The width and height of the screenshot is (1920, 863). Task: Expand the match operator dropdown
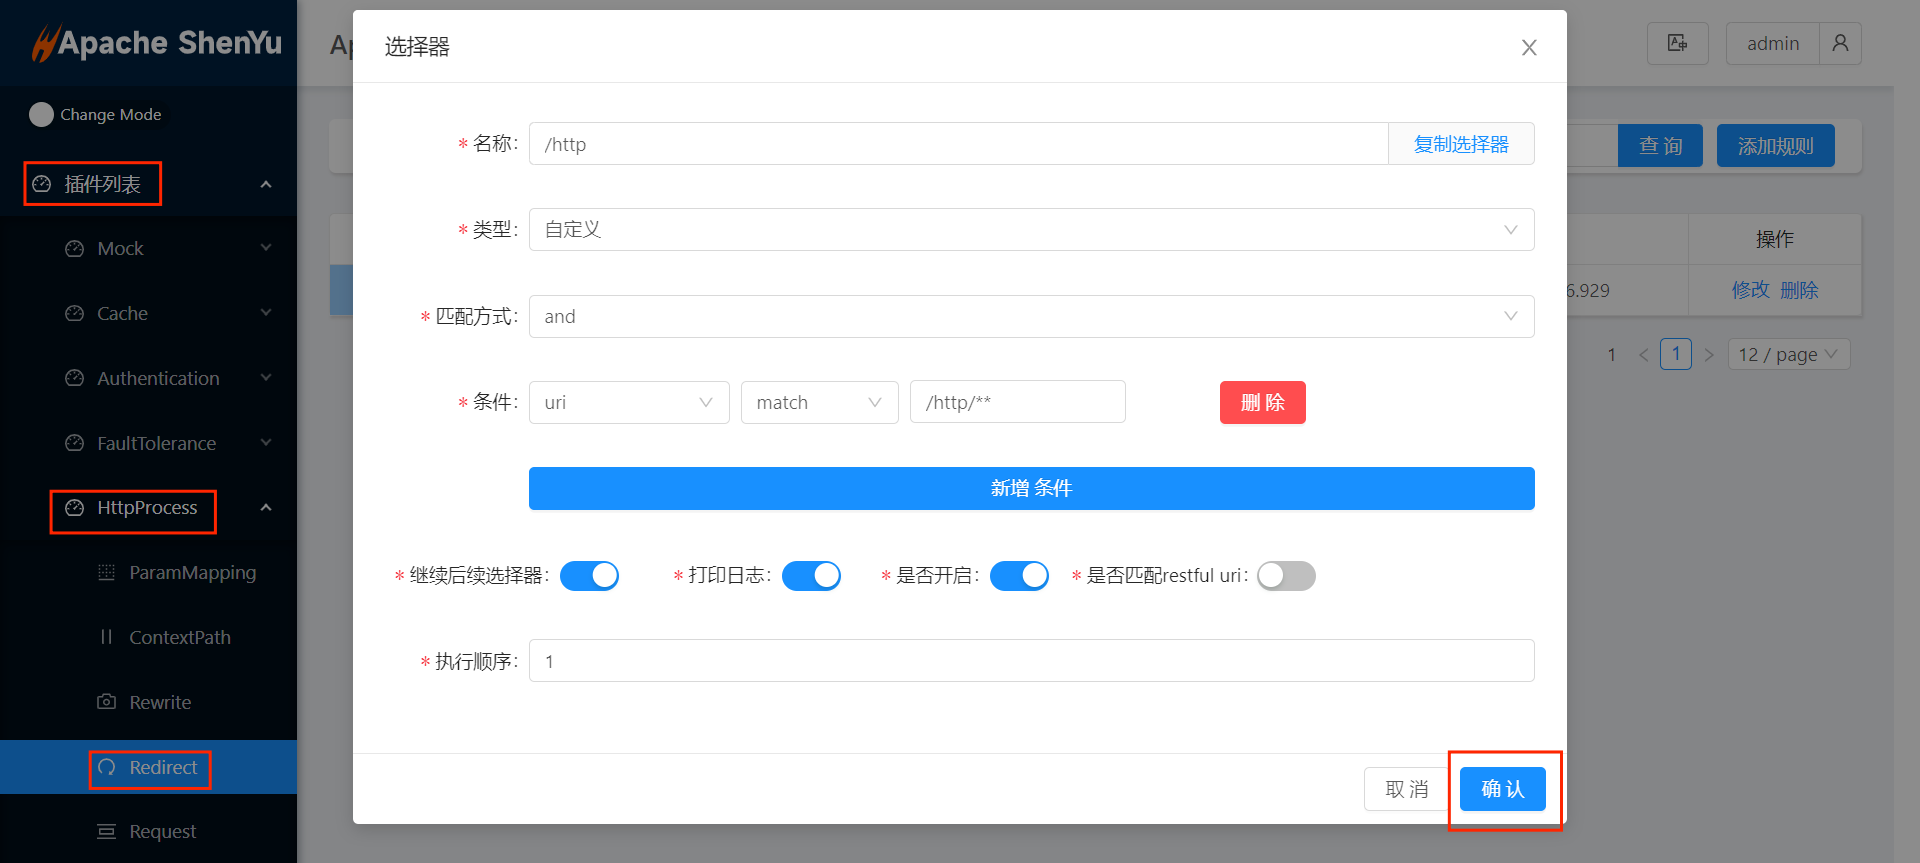pos(819,403)
